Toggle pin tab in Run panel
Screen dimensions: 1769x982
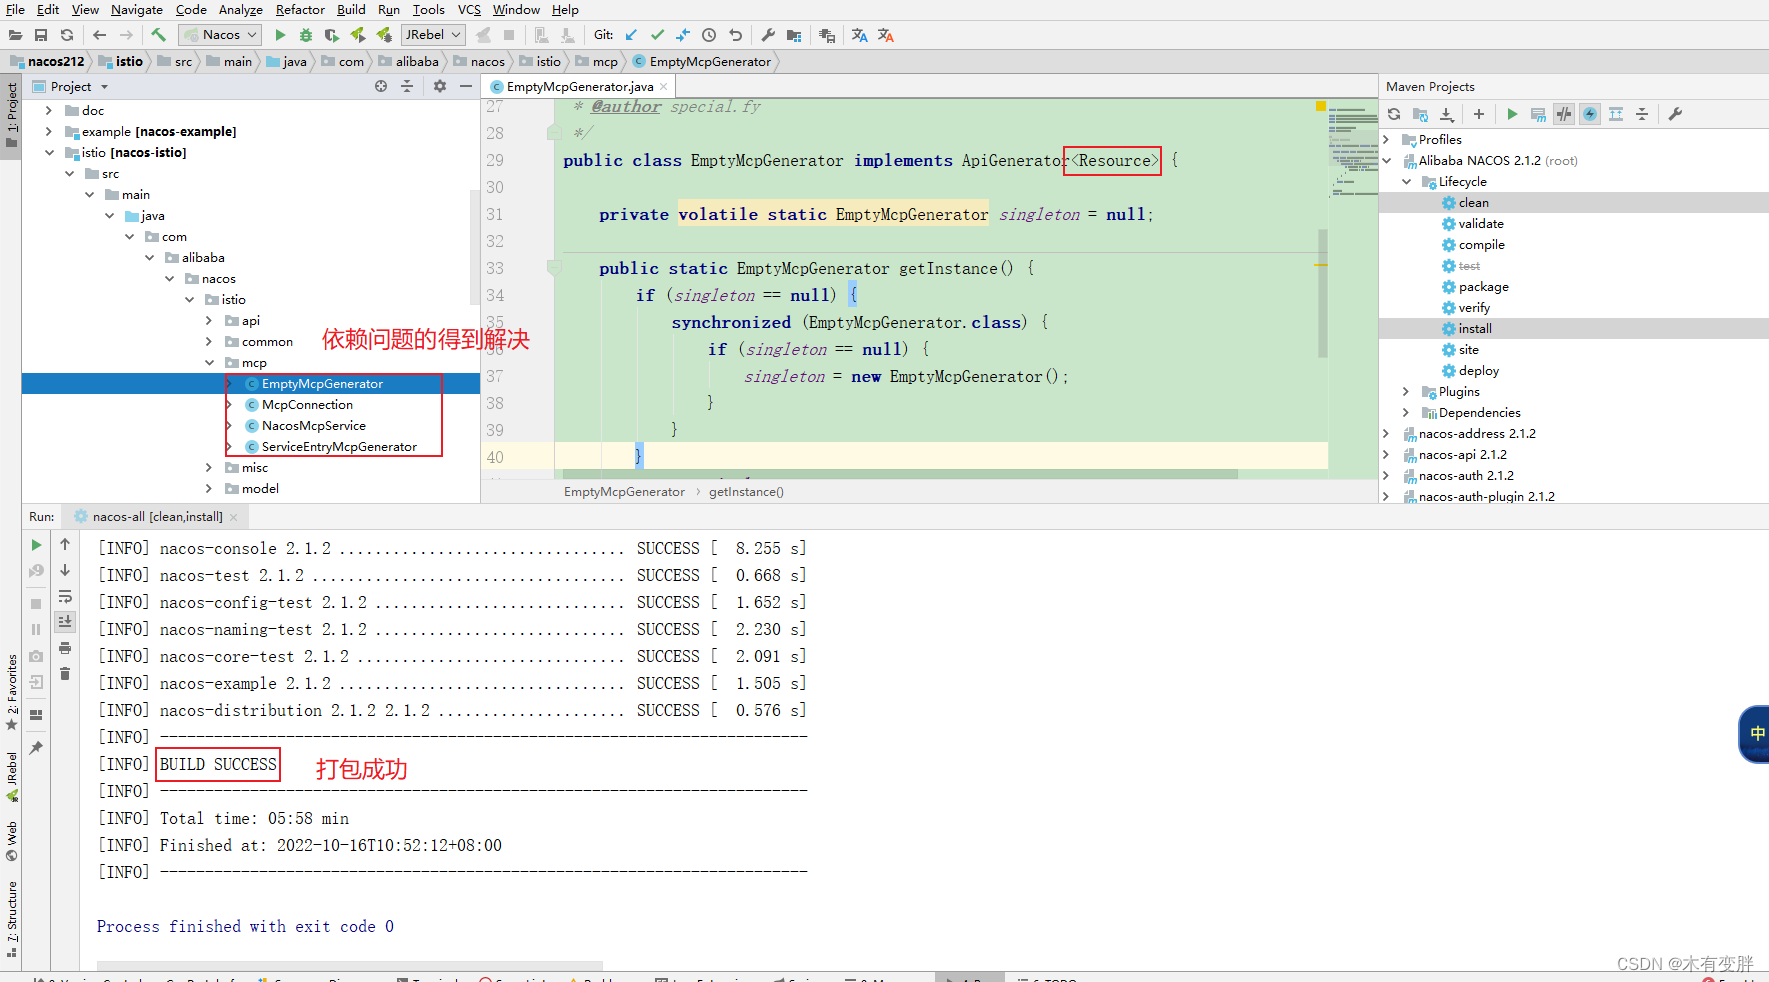(36, 748)
